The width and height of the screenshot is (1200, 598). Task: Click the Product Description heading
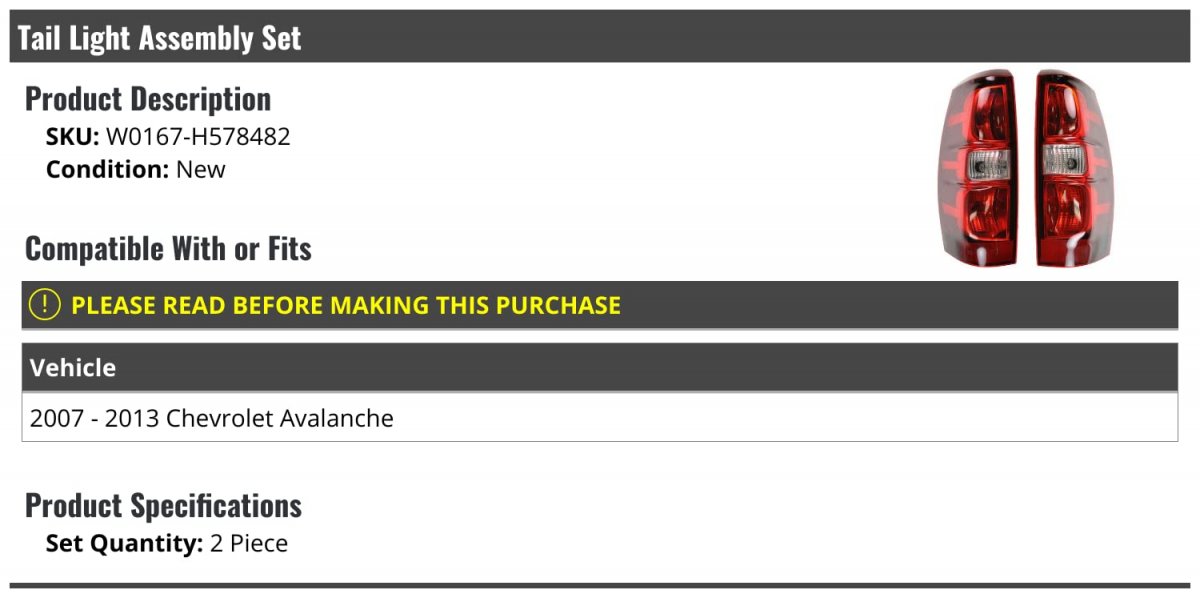(x=148, y=99)
